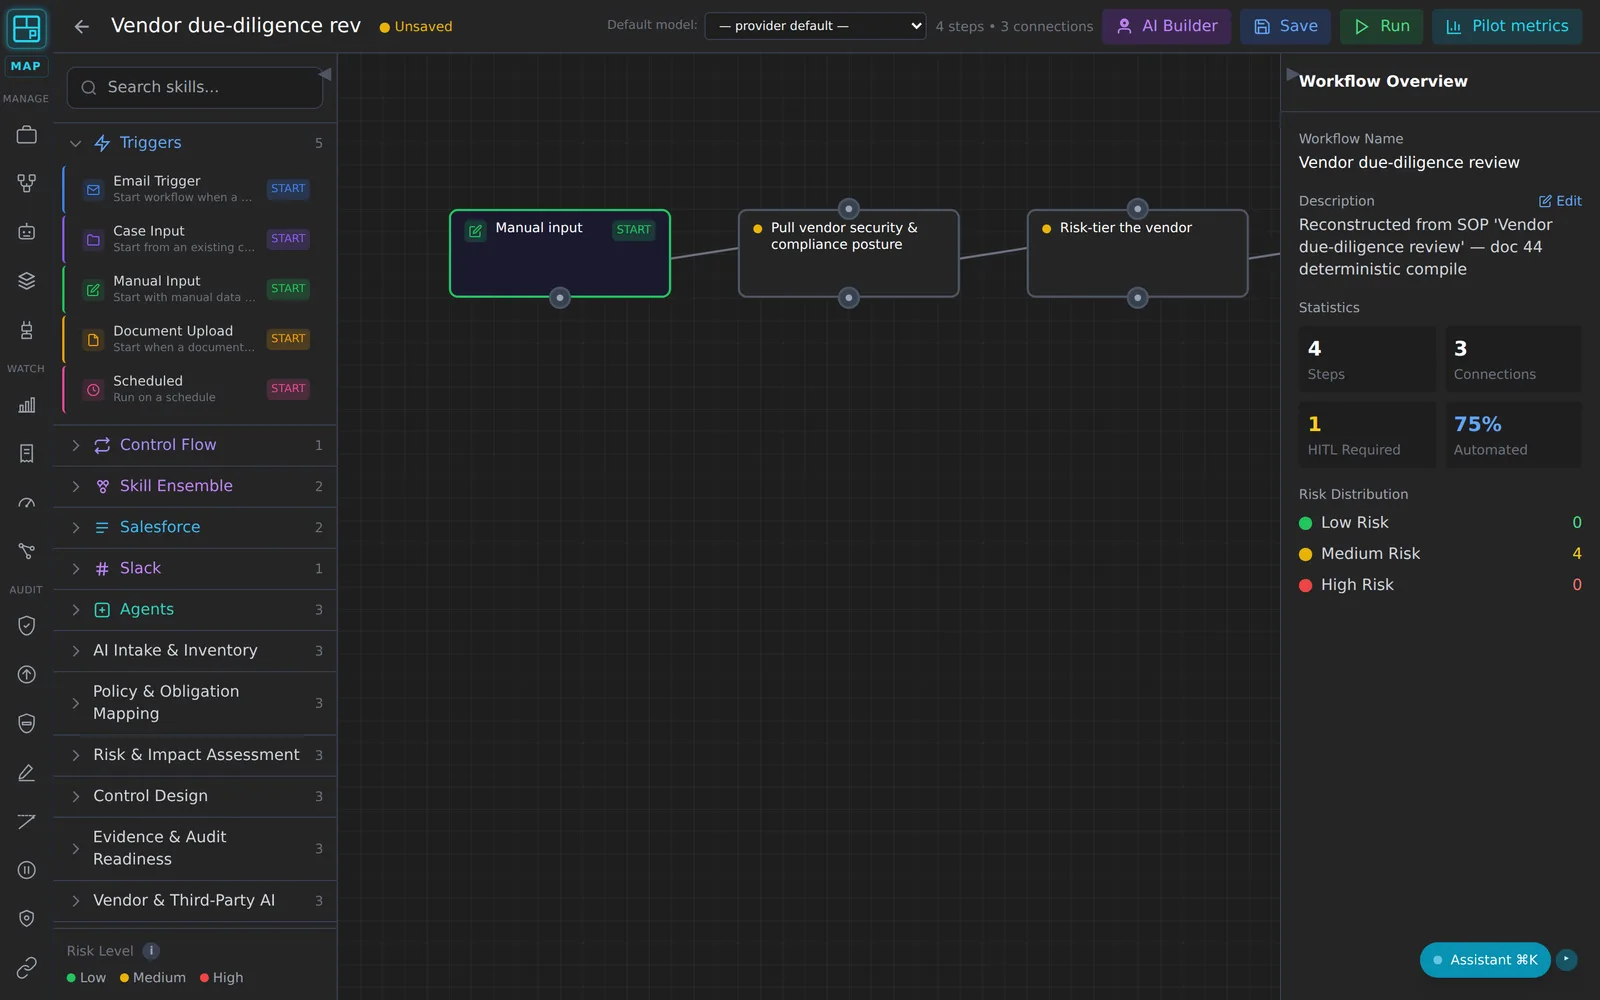The width and height of the screenshot is (1600, 1000).
Task: Click the Document Upload file icon
Action: 93,339
